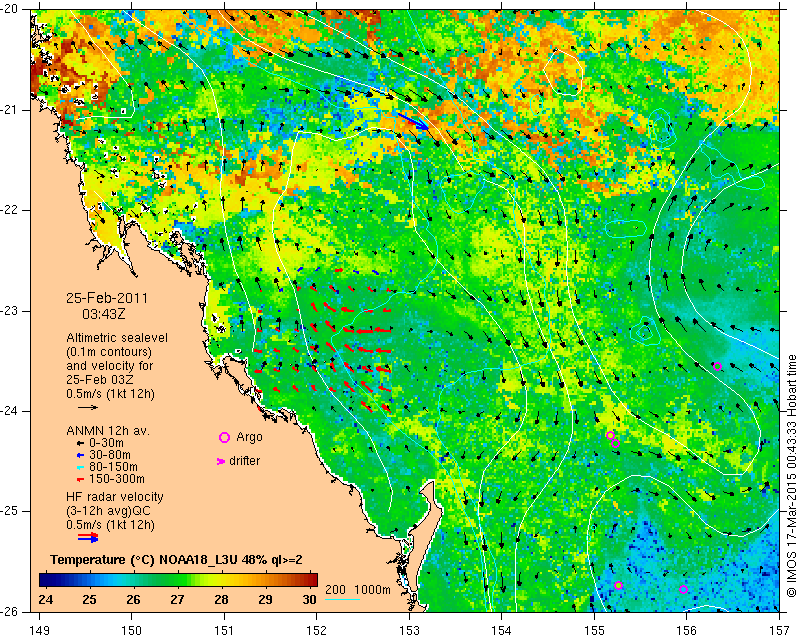Click the longitude axis label 156
The width and height of the screenshot is (800, 640).
pos(686,631)
